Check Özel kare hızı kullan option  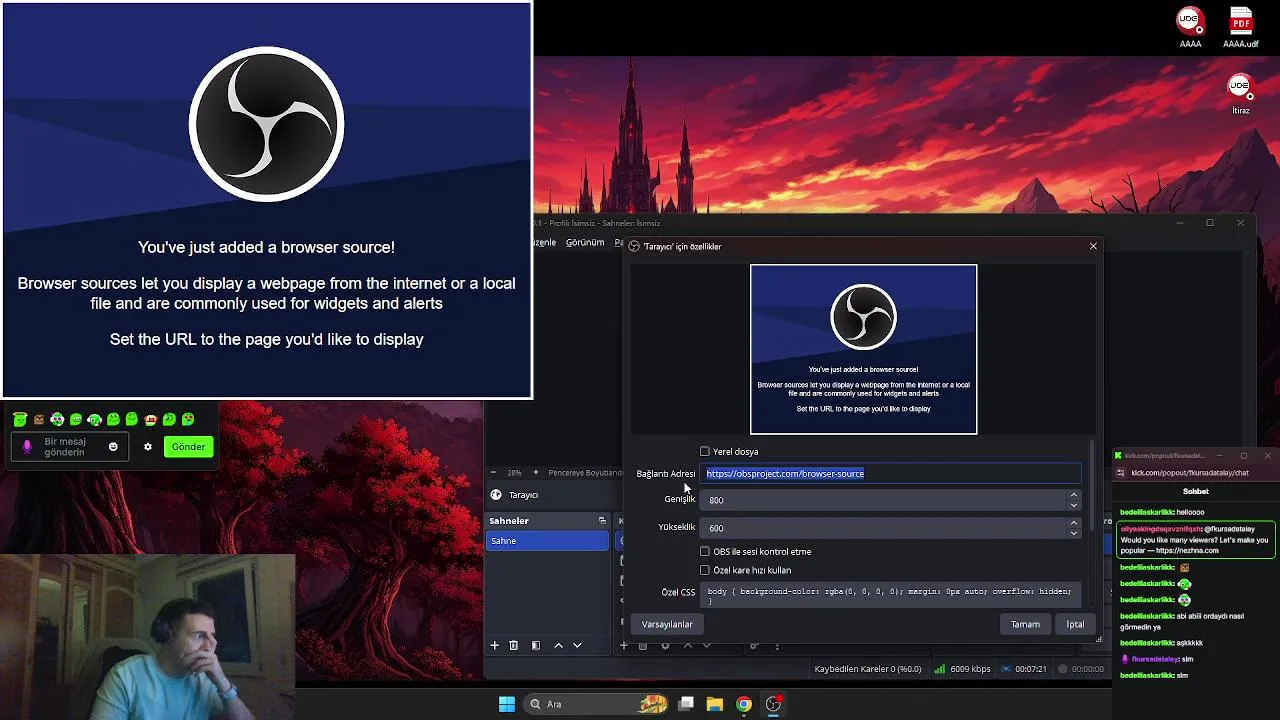pos(705,571)
